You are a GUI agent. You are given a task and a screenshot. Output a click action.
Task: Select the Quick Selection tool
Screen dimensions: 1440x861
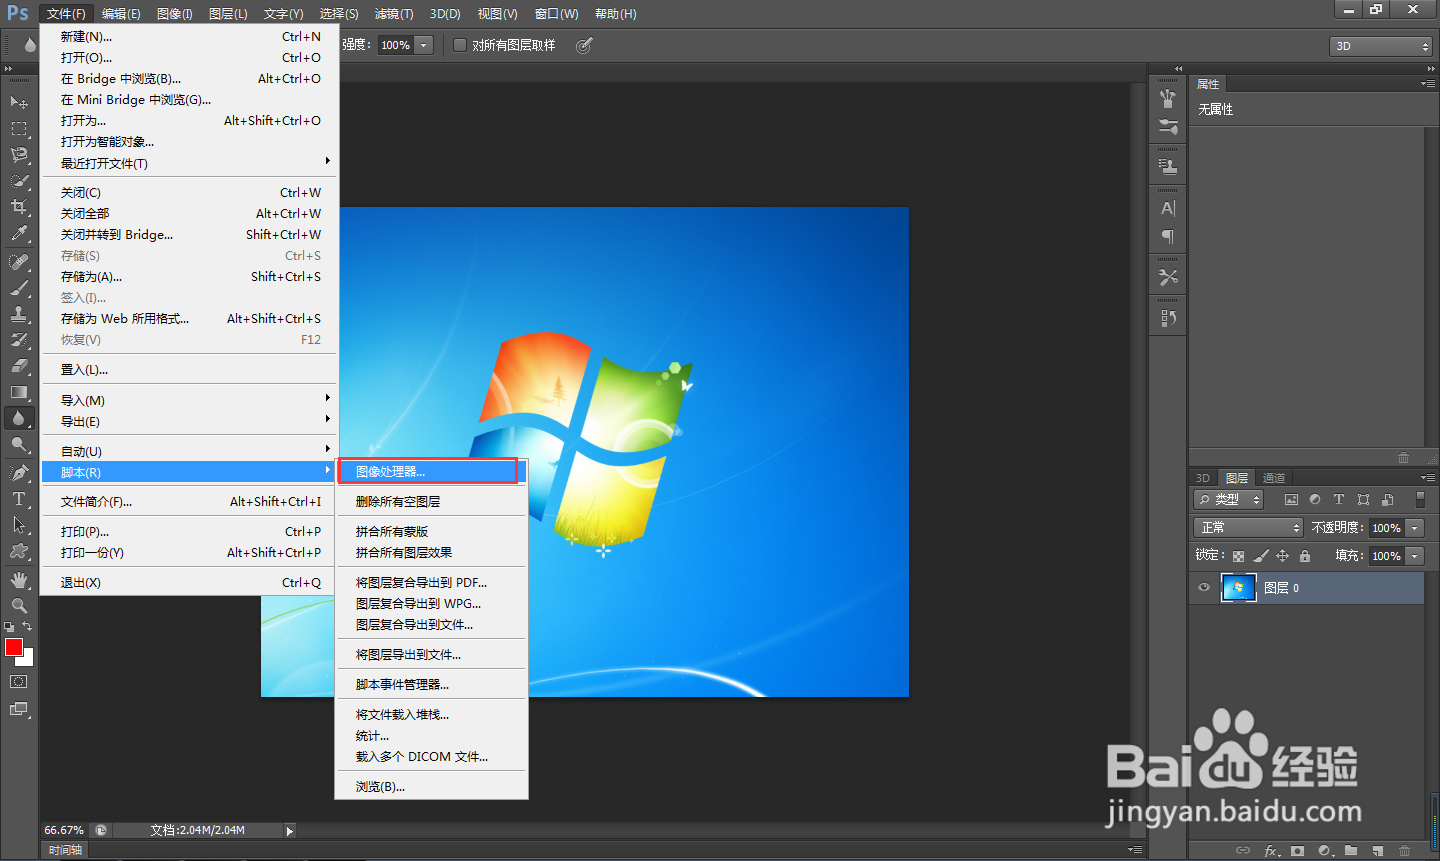(x=19, y=181)
